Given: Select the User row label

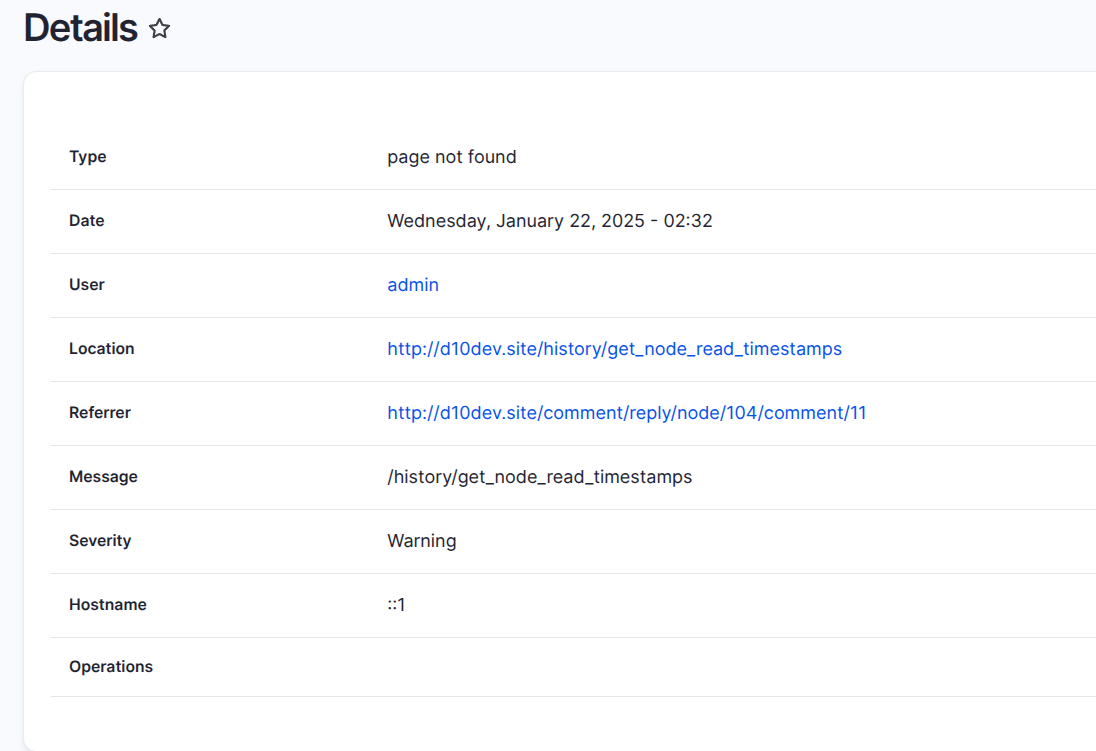Looking at the screenshot, I should coord(86,285).
